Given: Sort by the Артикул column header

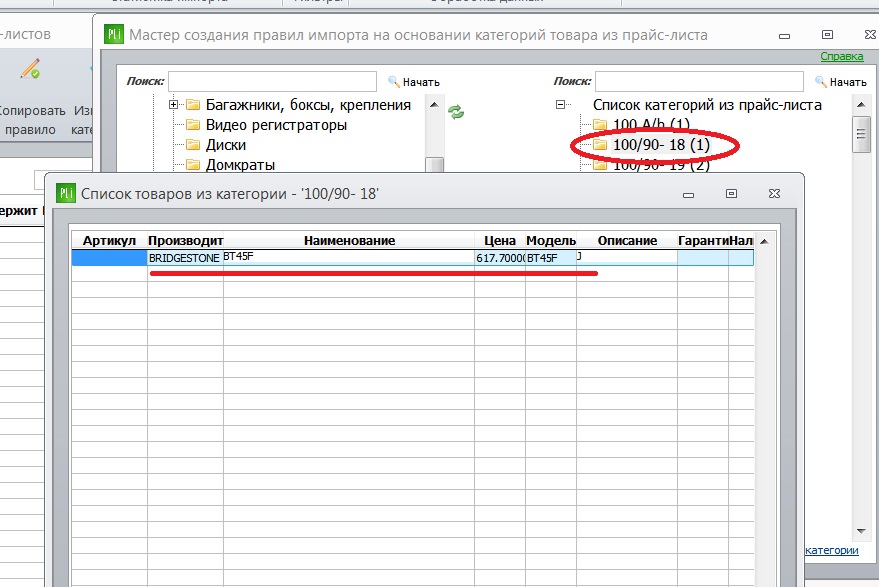Looking at the screenshot, I should 109,241.
